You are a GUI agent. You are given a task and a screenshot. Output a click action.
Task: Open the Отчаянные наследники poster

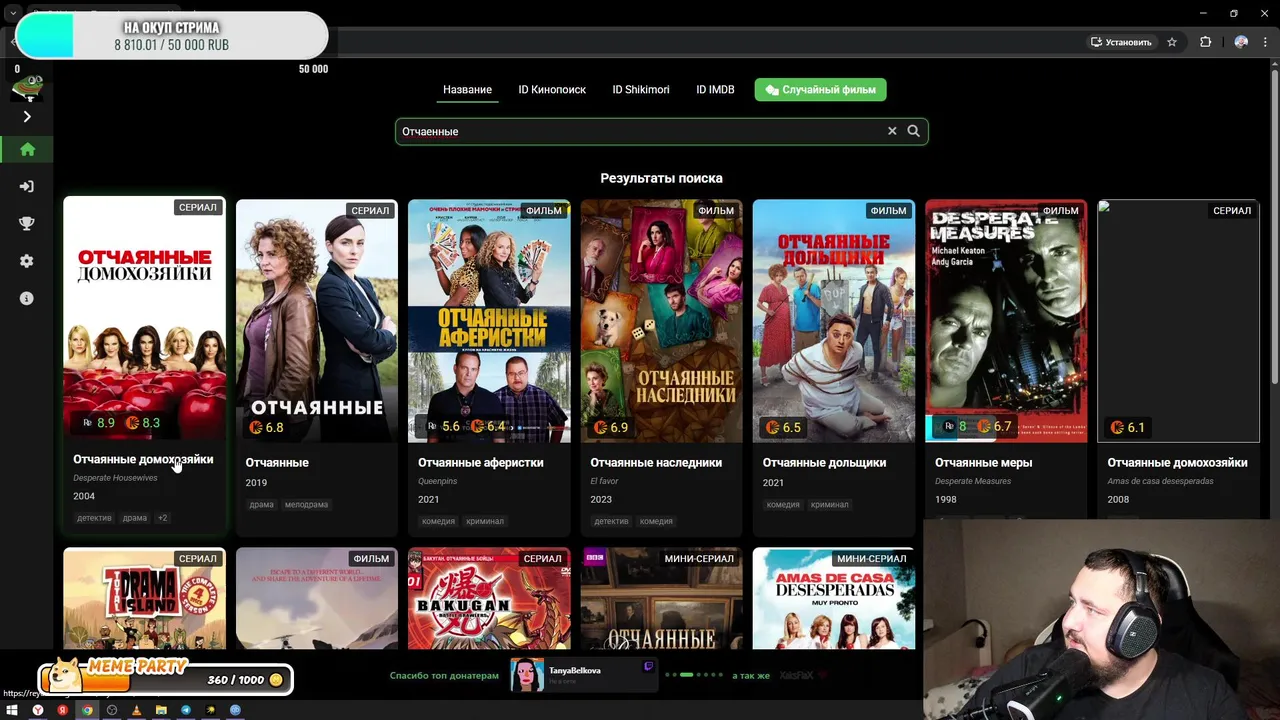coord(661,320)
